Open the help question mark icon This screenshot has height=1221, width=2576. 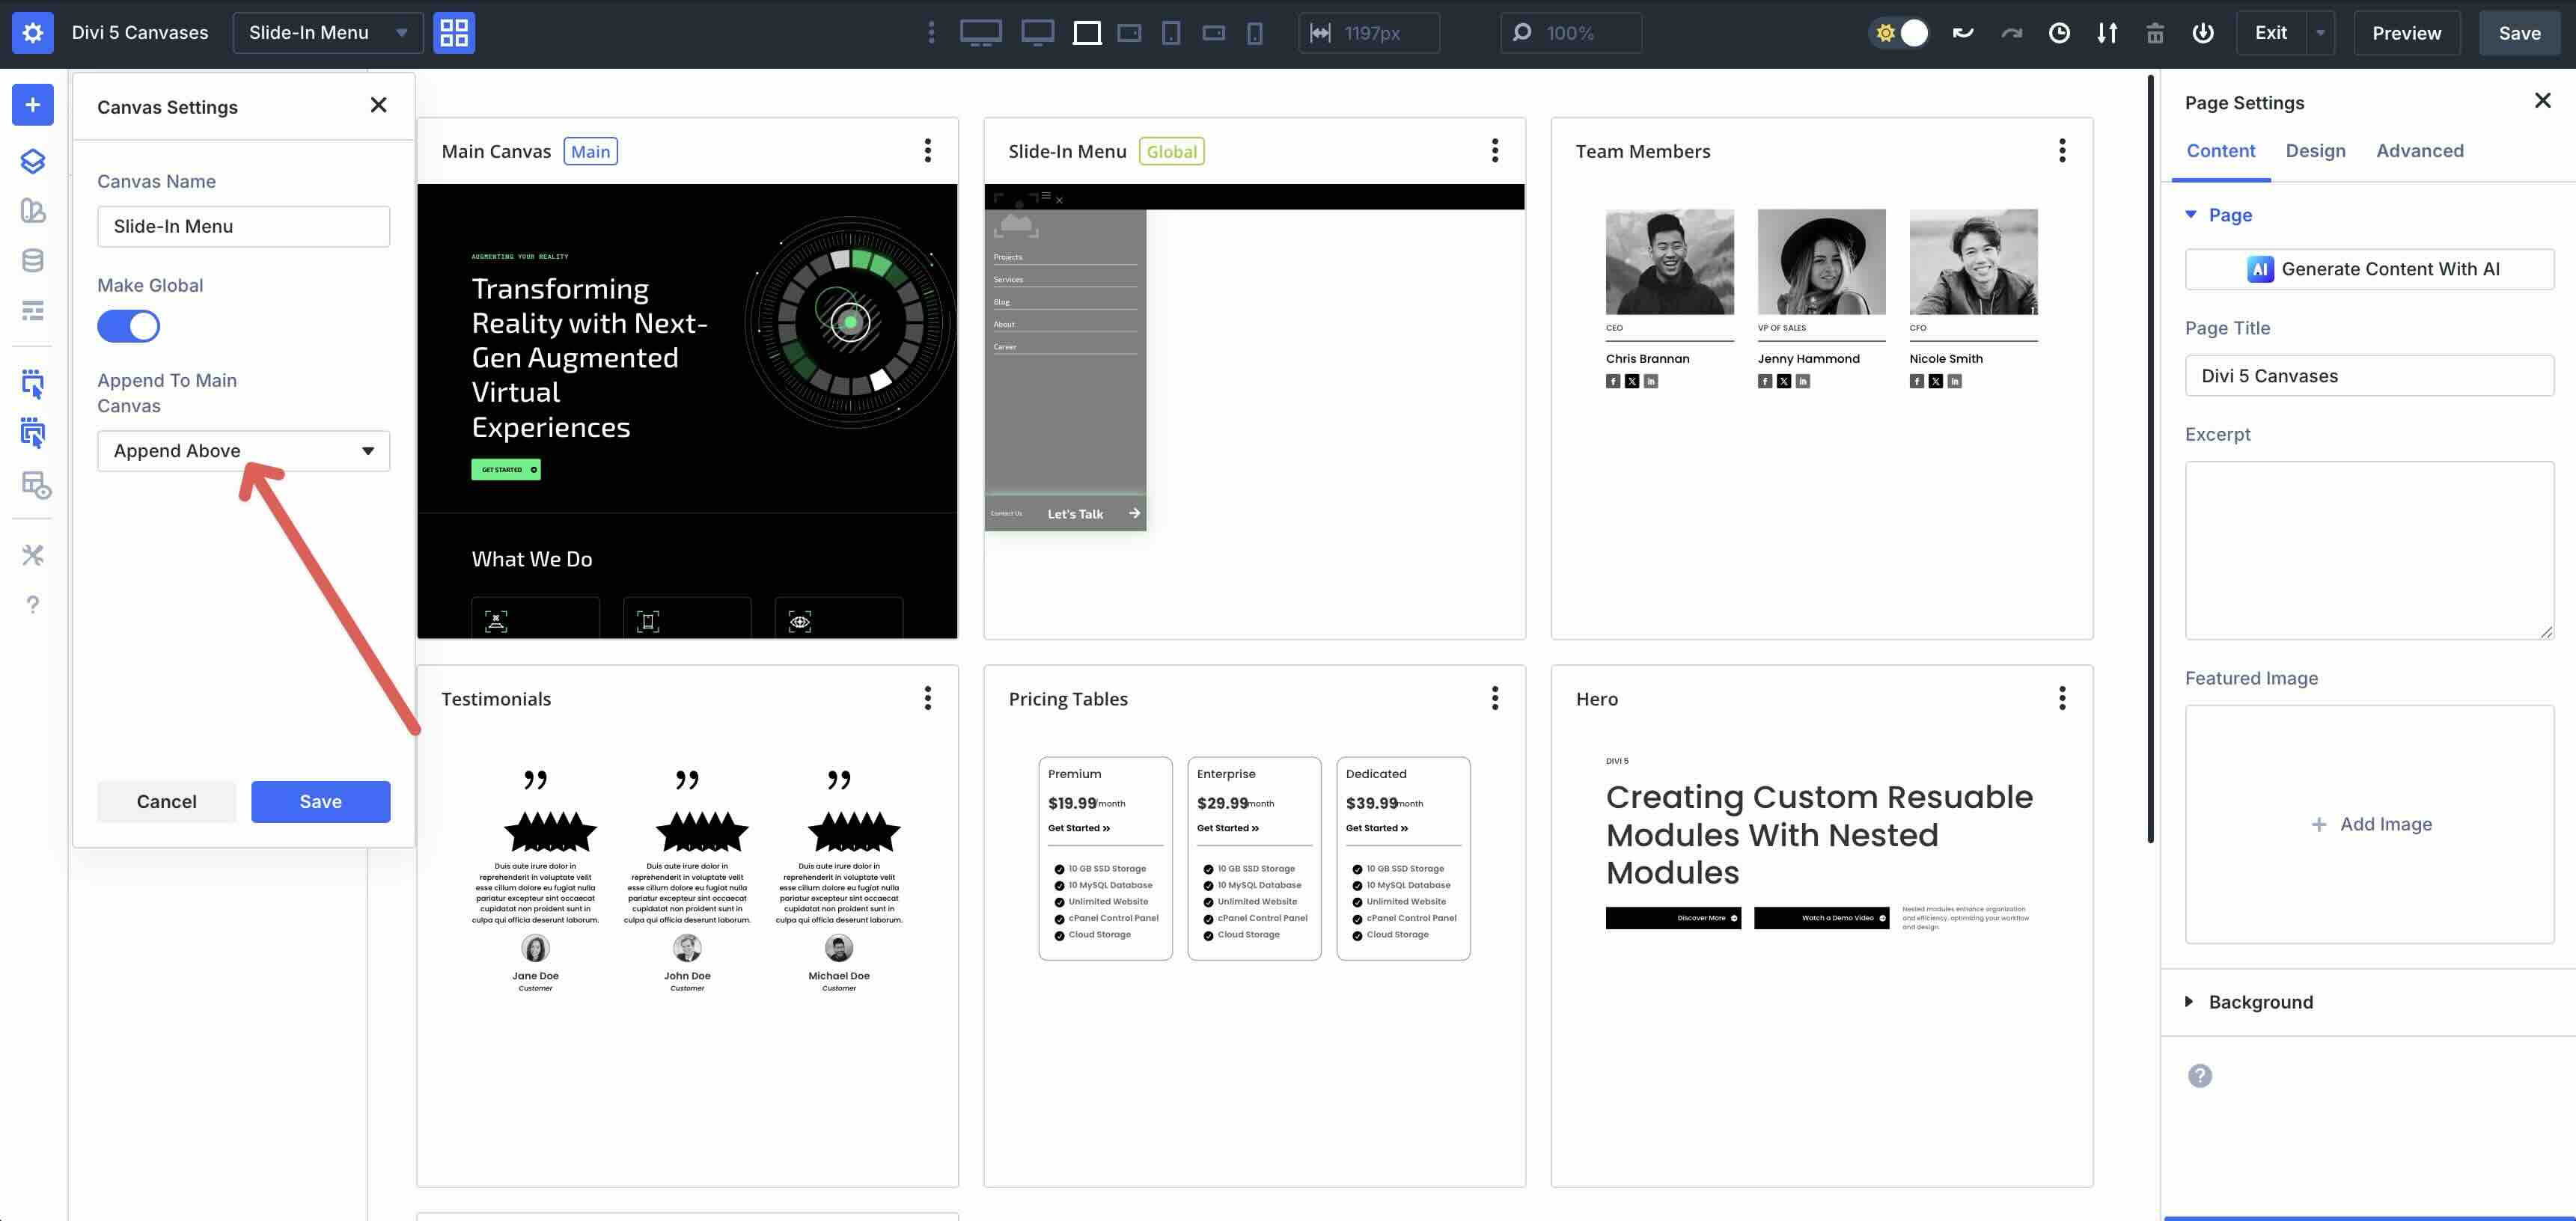coord(33,604)
